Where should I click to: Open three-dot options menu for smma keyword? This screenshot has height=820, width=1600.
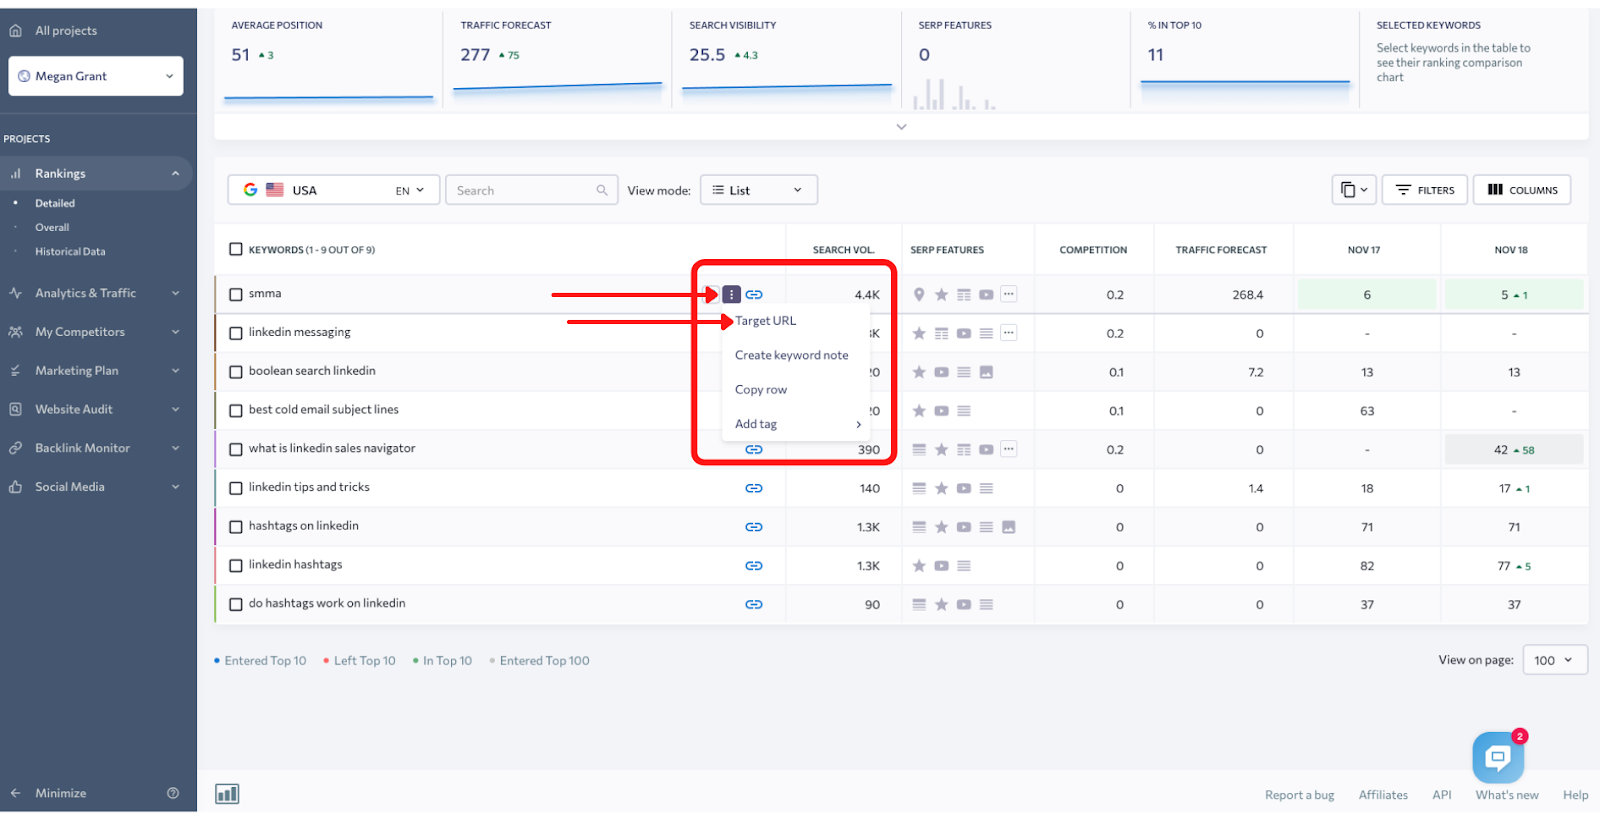(732, 294)
